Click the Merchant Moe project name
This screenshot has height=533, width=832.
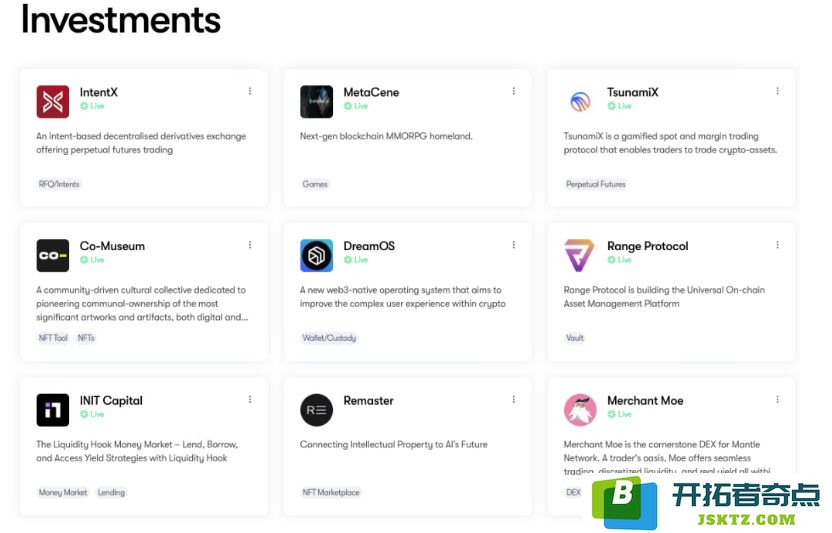tap(645, 401)
